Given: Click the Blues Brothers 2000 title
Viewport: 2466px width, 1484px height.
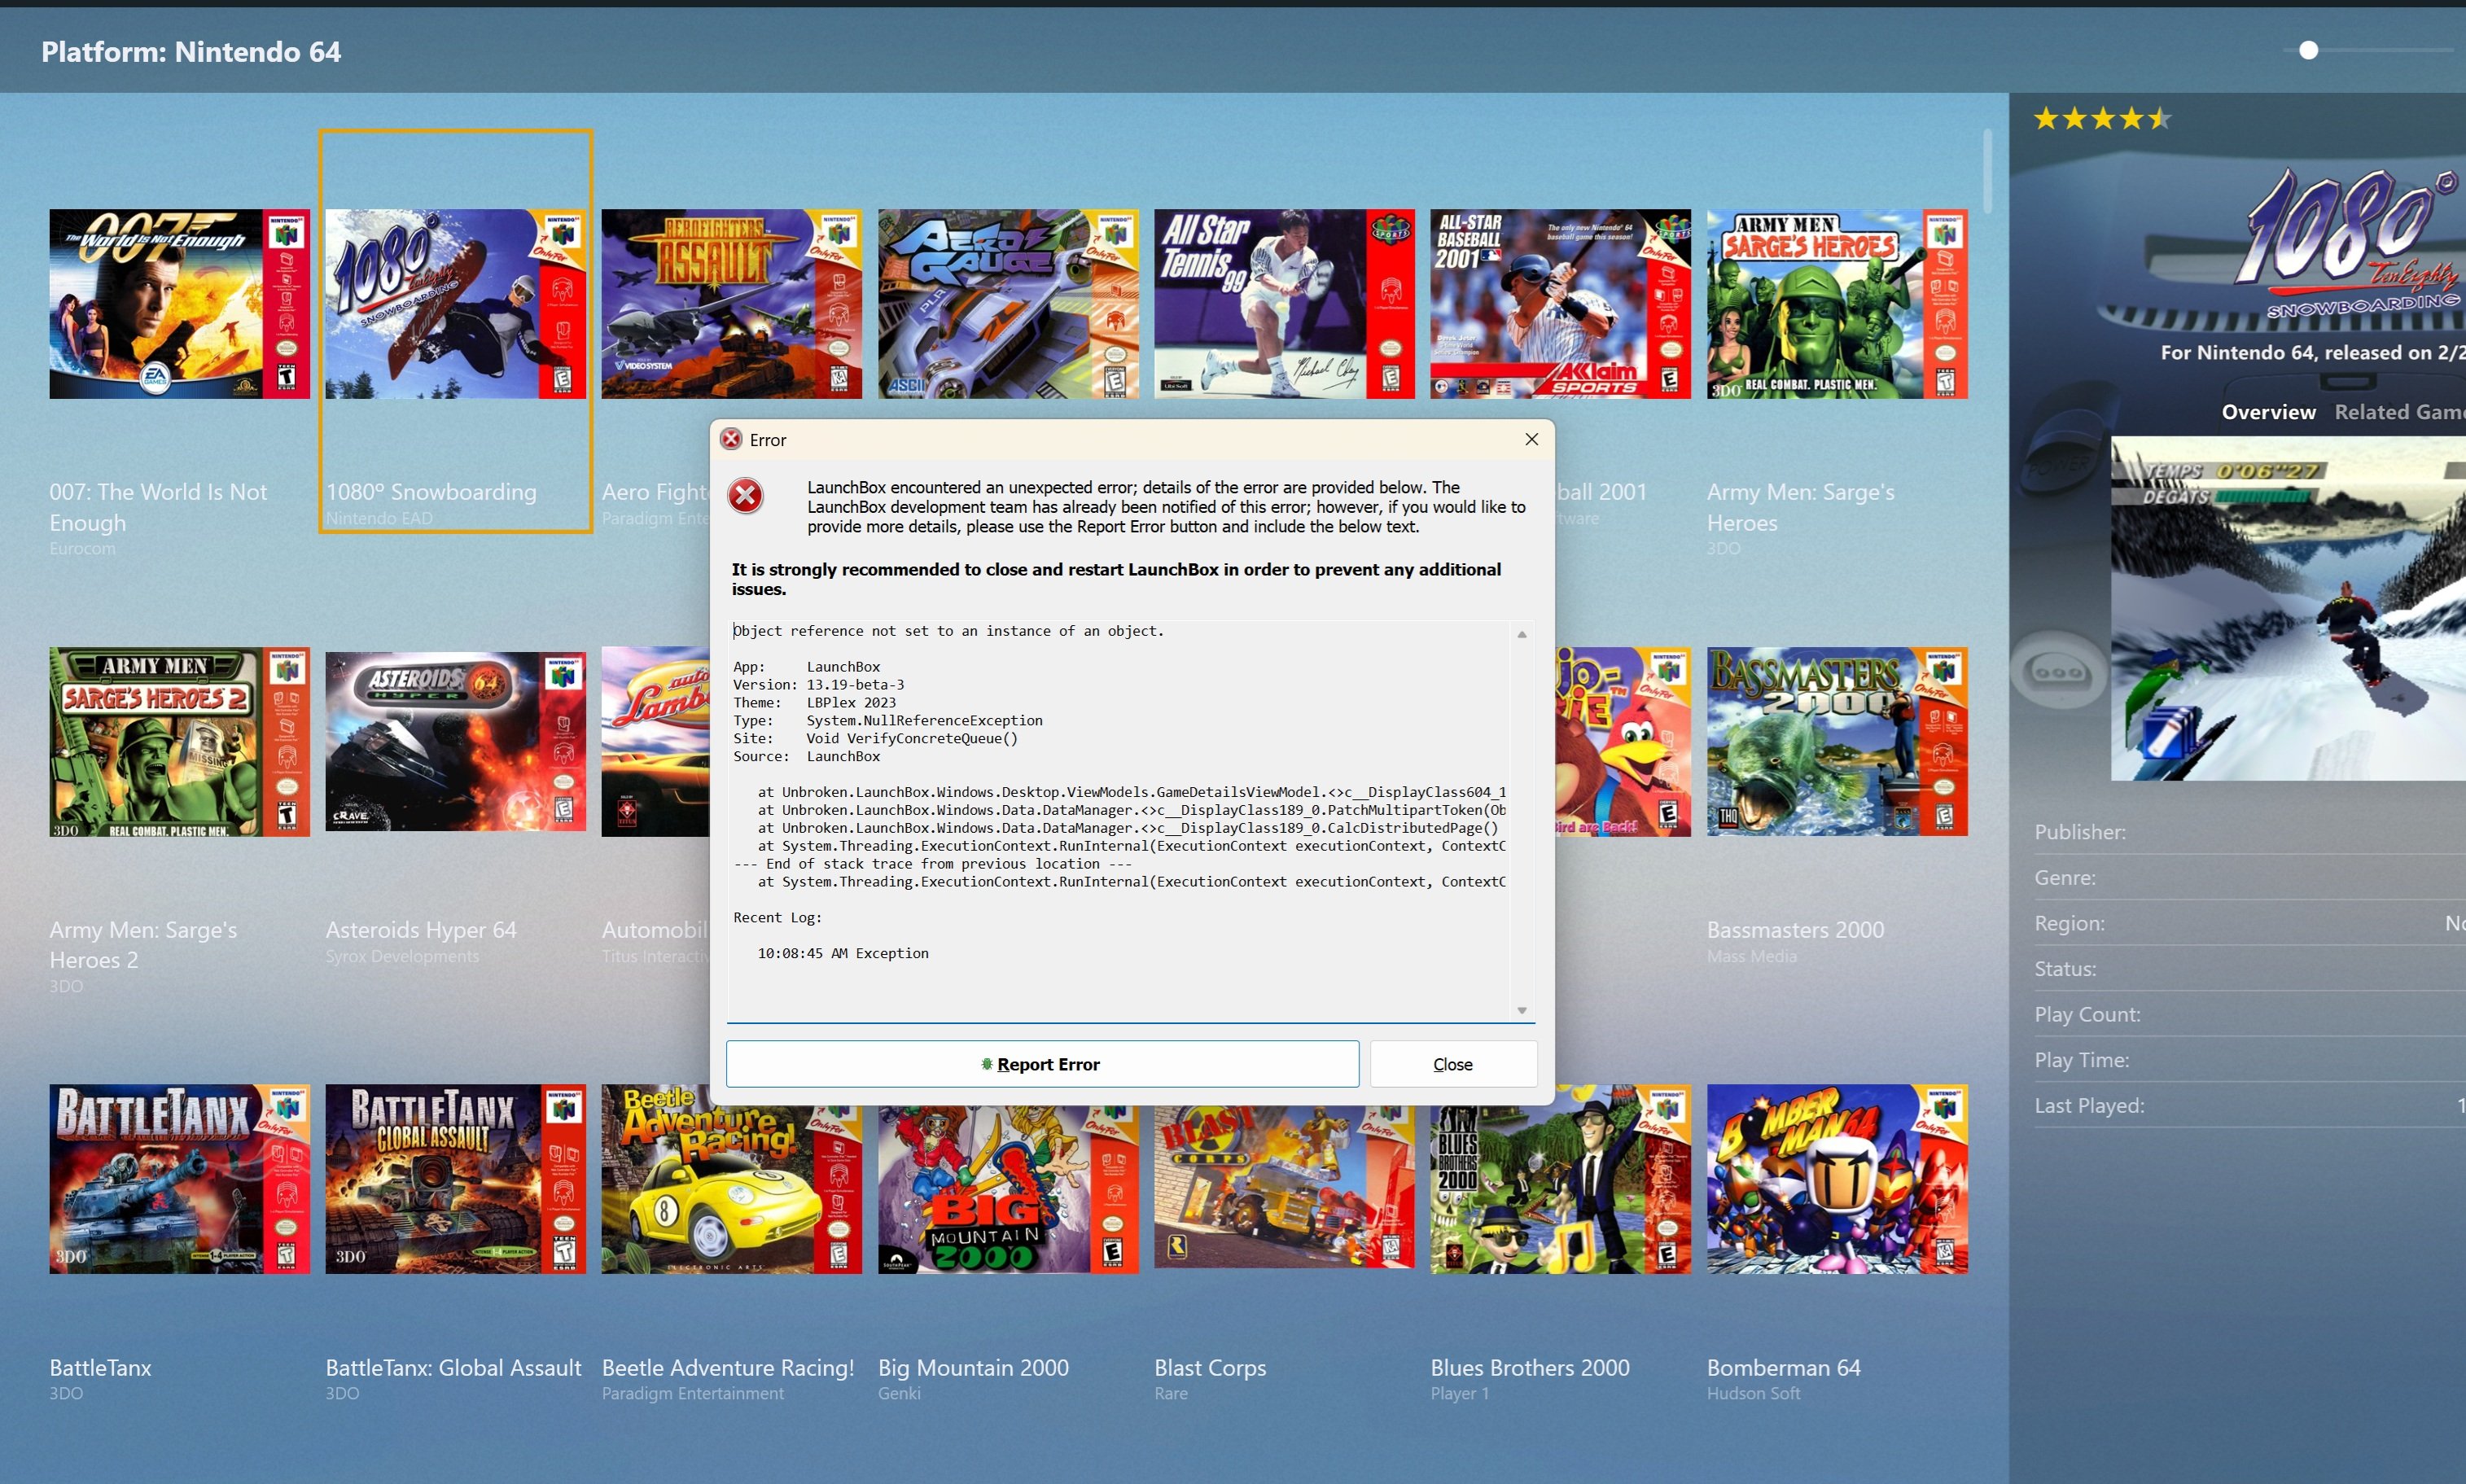Looking at the screenshot, I should coord(1530,1367).
